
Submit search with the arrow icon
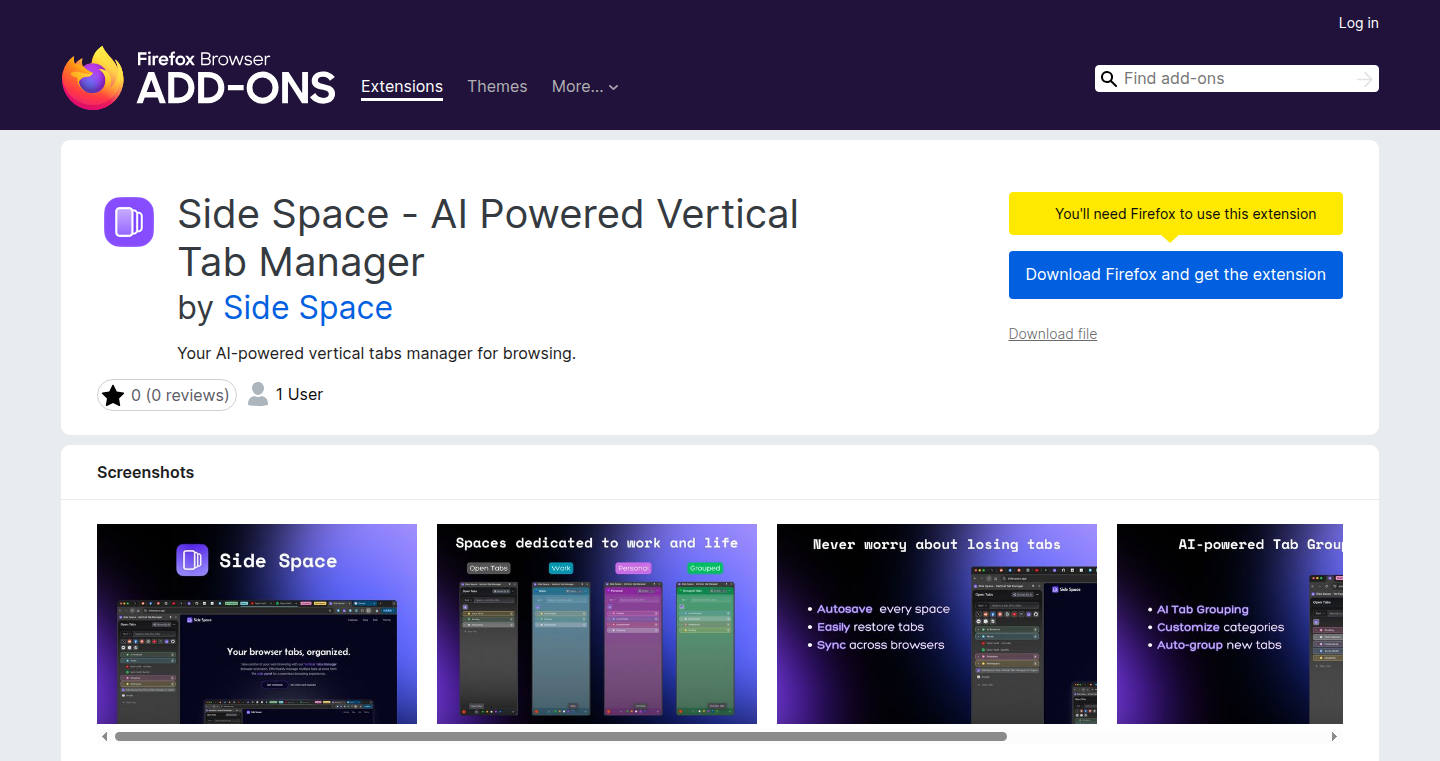(x=1365, y=79)
